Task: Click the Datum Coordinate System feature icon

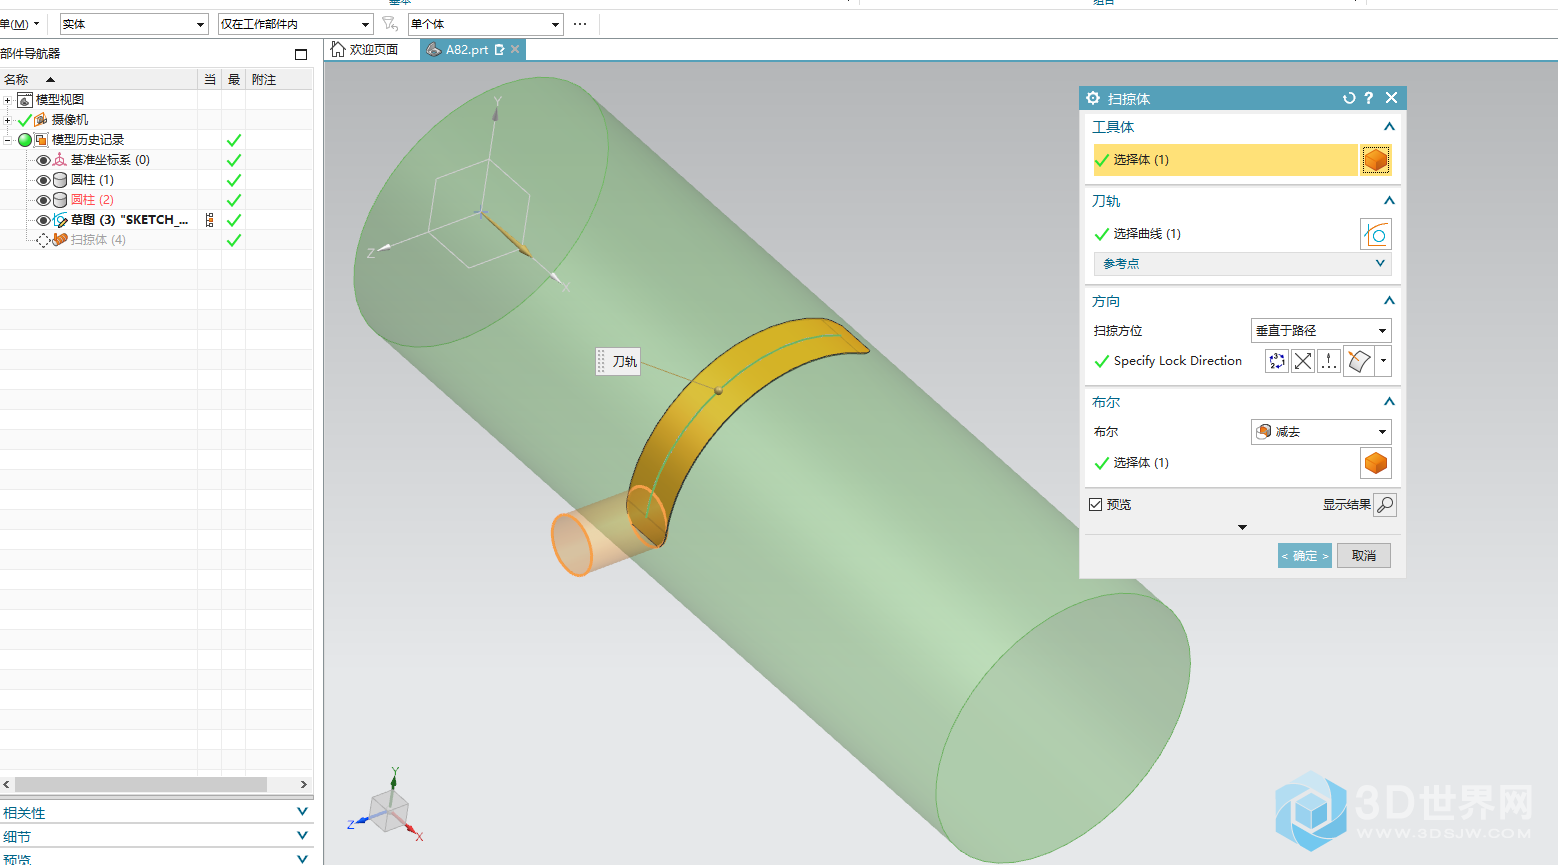Action: pyautogui.click(x=60, y=160)
